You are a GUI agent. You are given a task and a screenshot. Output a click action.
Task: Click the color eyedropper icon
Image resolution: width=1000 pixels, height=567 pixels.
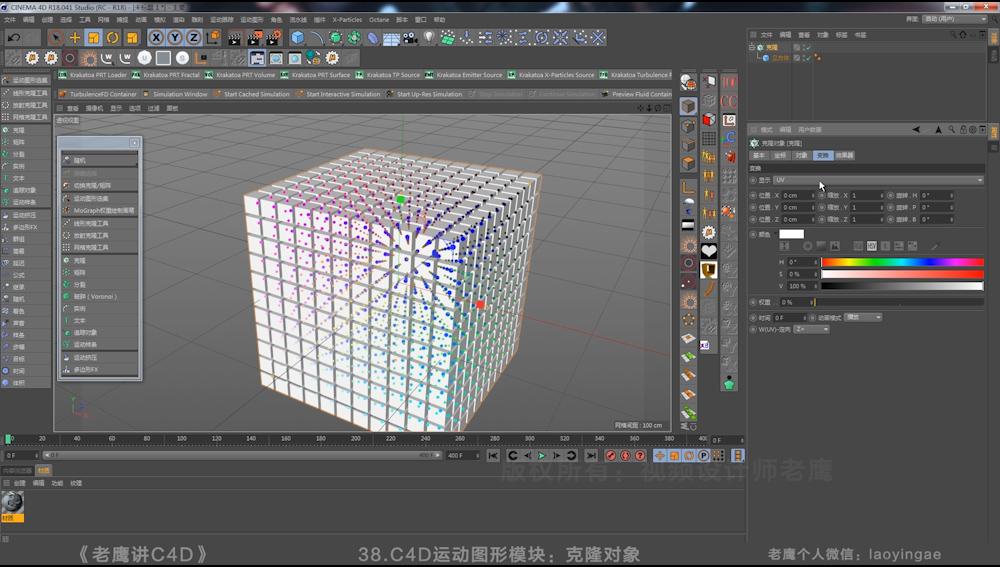coord(934,246)
